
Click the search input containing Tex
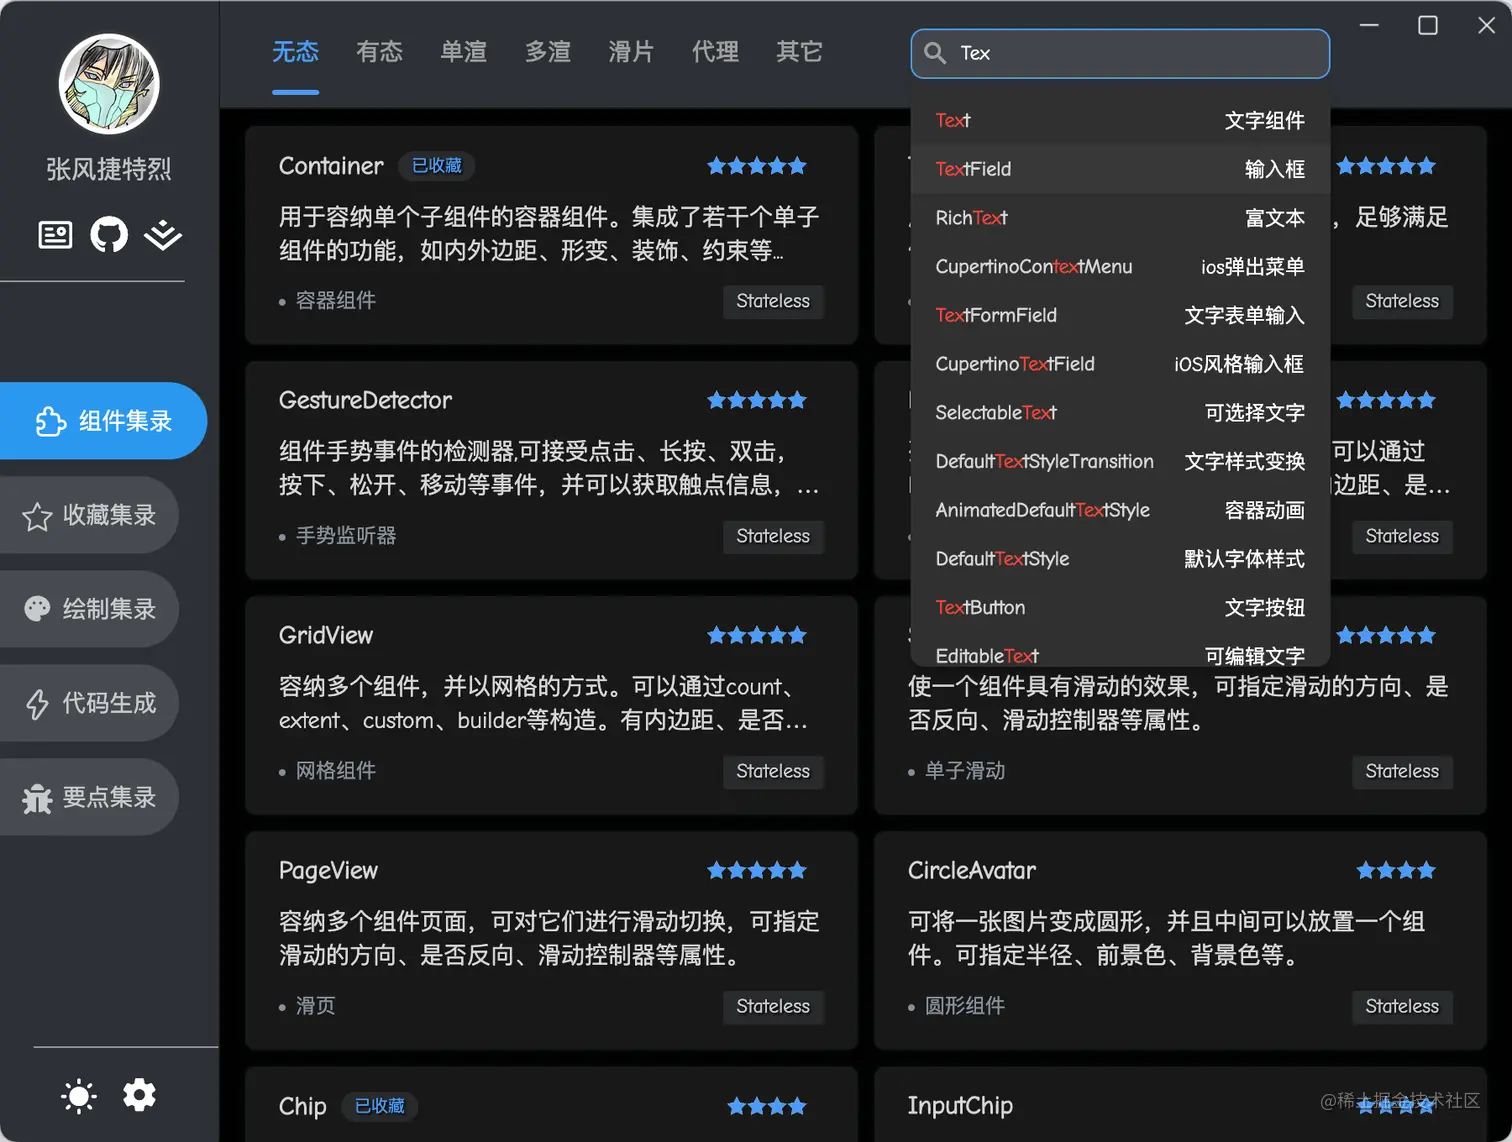(x=1119, y=53)
